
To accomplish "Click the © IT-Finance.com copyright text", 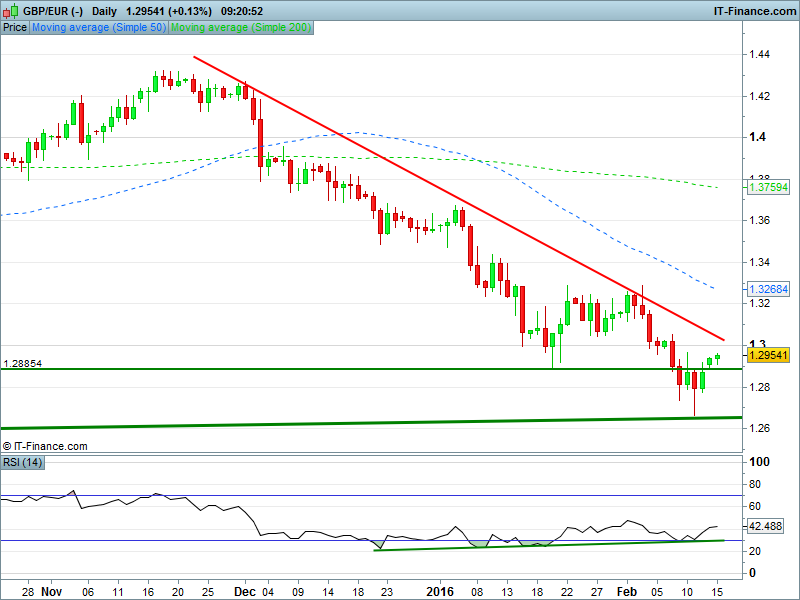I will click(x=45, y=446).
